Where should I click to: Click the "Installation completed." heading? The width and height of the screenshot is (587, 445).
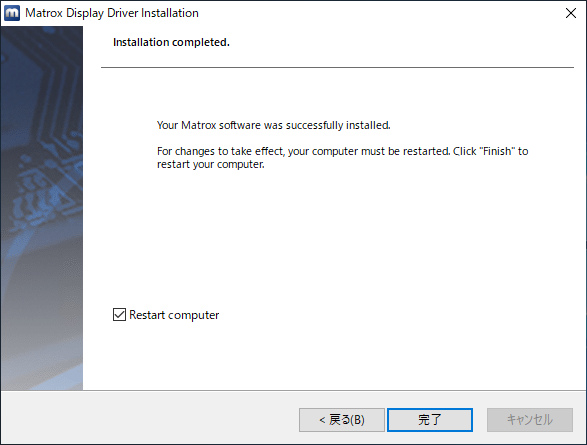pos(171,42)
